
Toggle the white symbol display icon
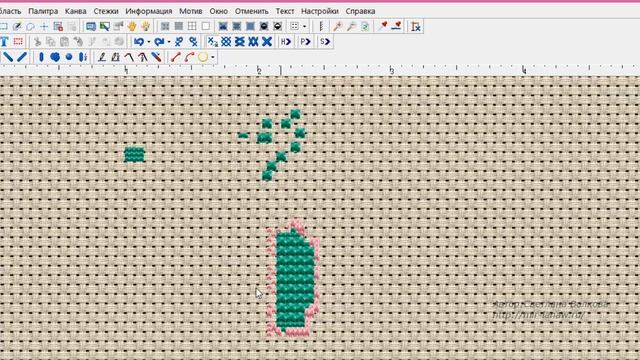[278, 27]
